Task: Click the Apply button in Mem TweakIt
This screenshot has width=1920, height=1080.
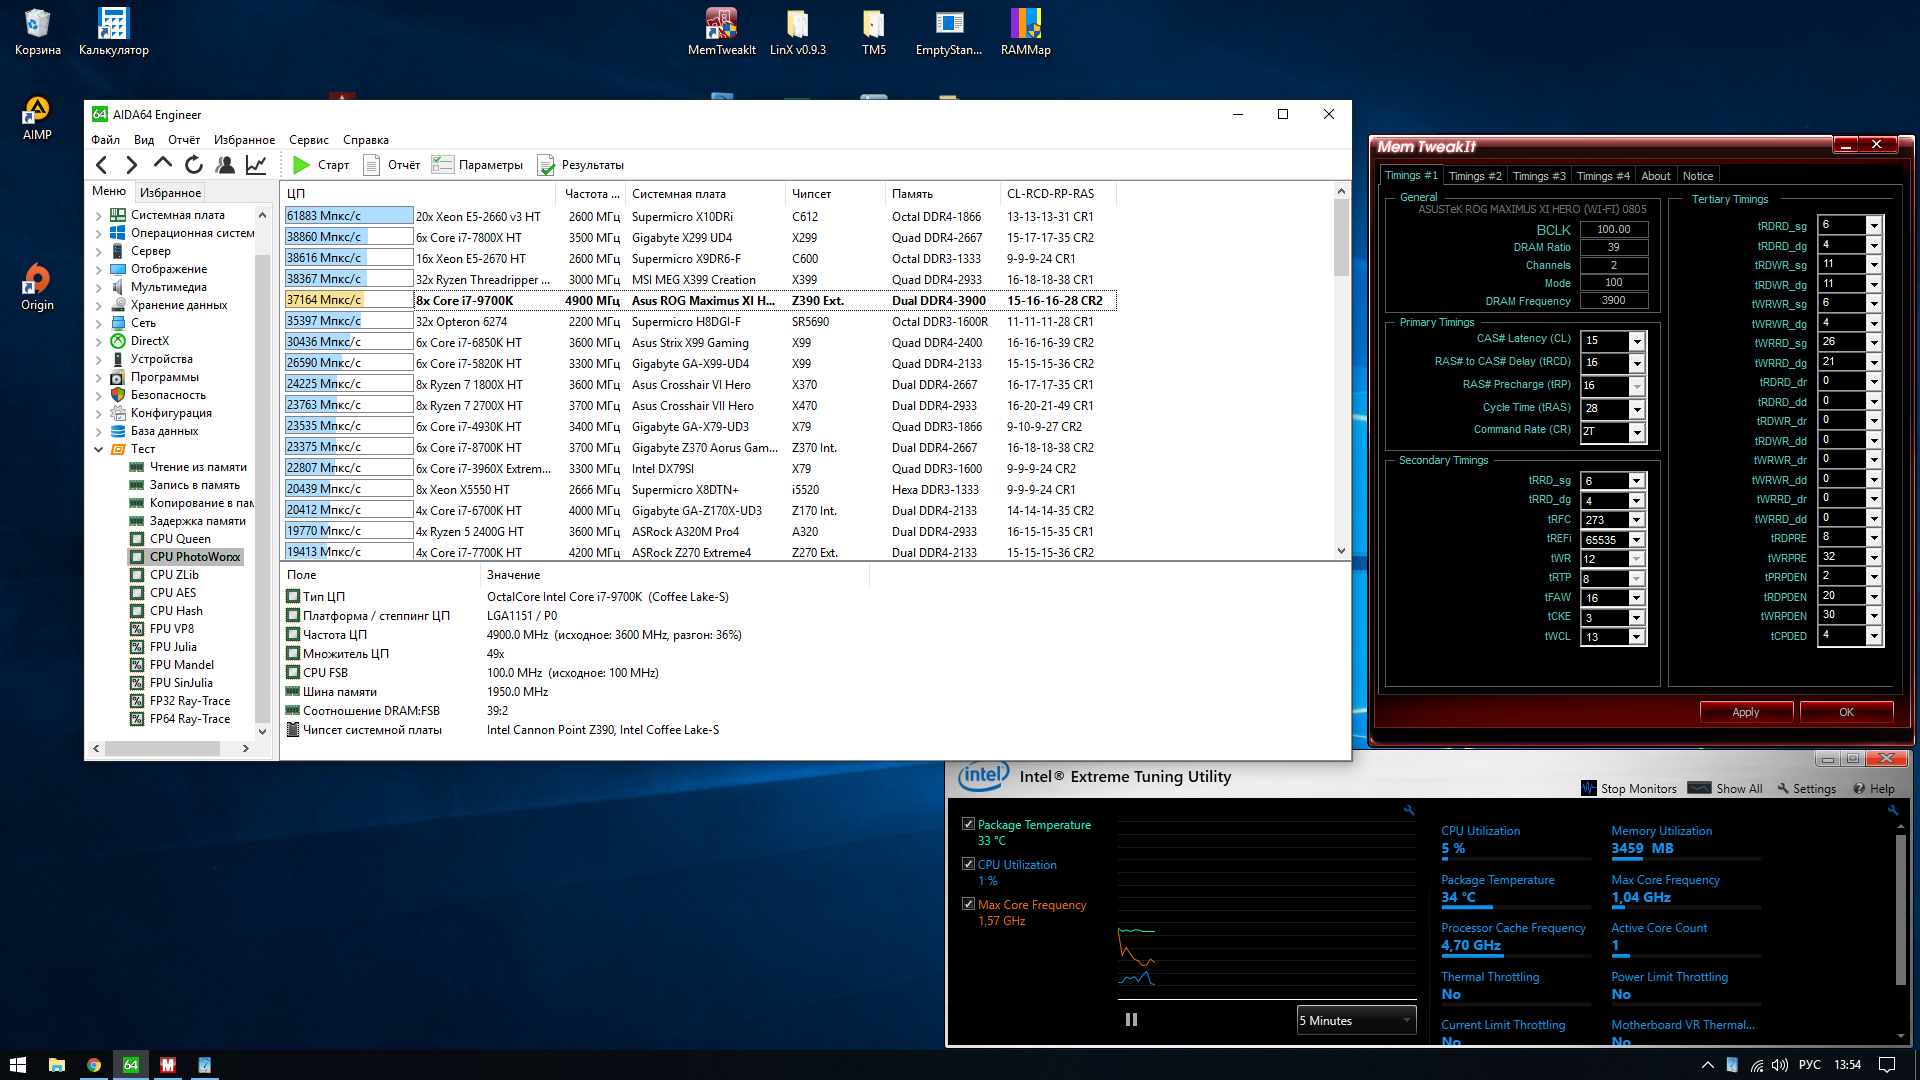Action: (1745, 712)
